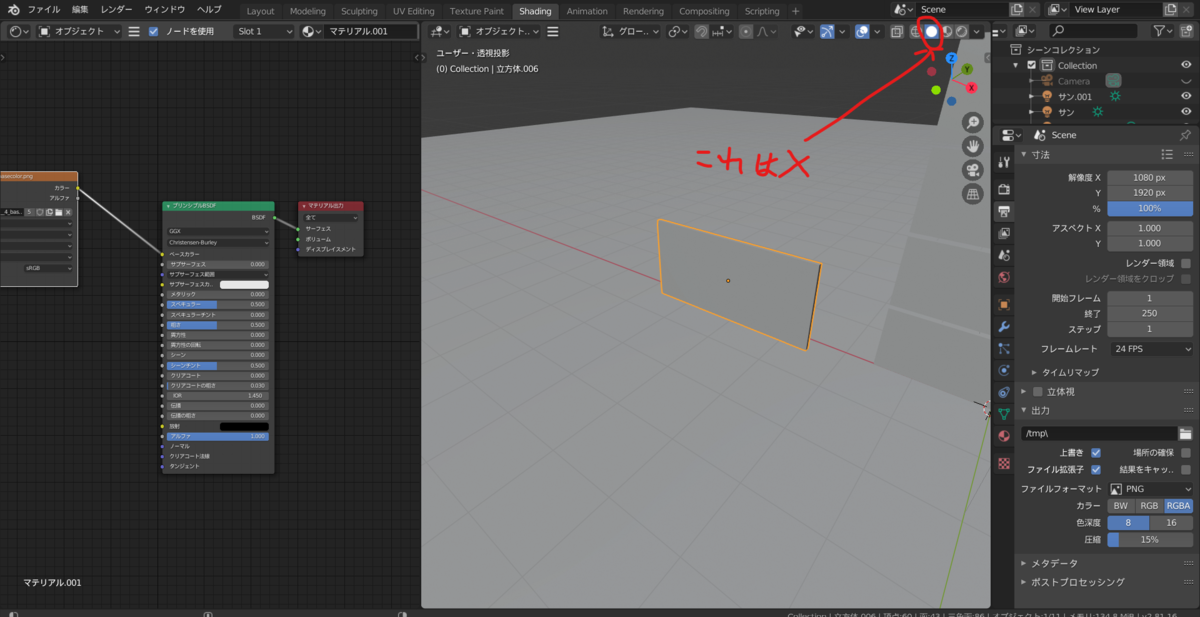Switch to the Compositing workspace tab
1200x617 pixels.
(x=704, y=11)
